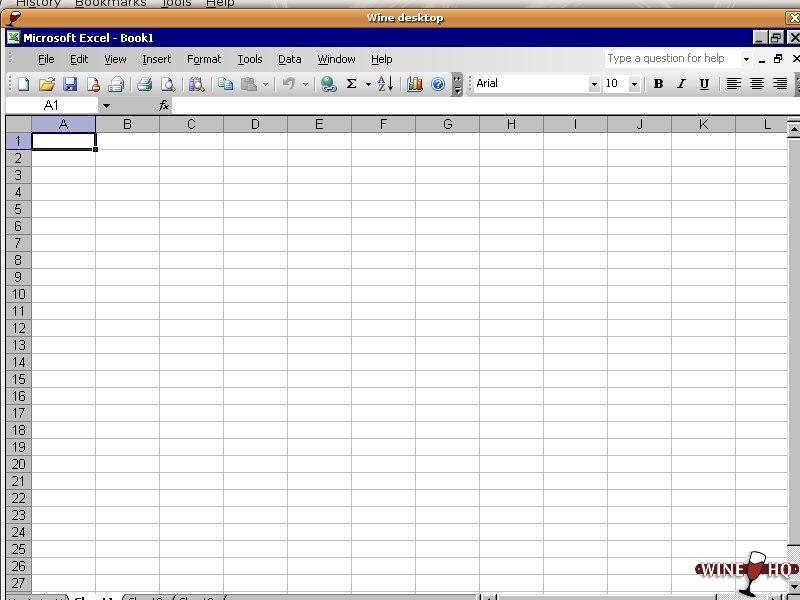Open the AutoSum functions dropdown
The width and height of the screenshot is (800, 600).
coord(368,84)
